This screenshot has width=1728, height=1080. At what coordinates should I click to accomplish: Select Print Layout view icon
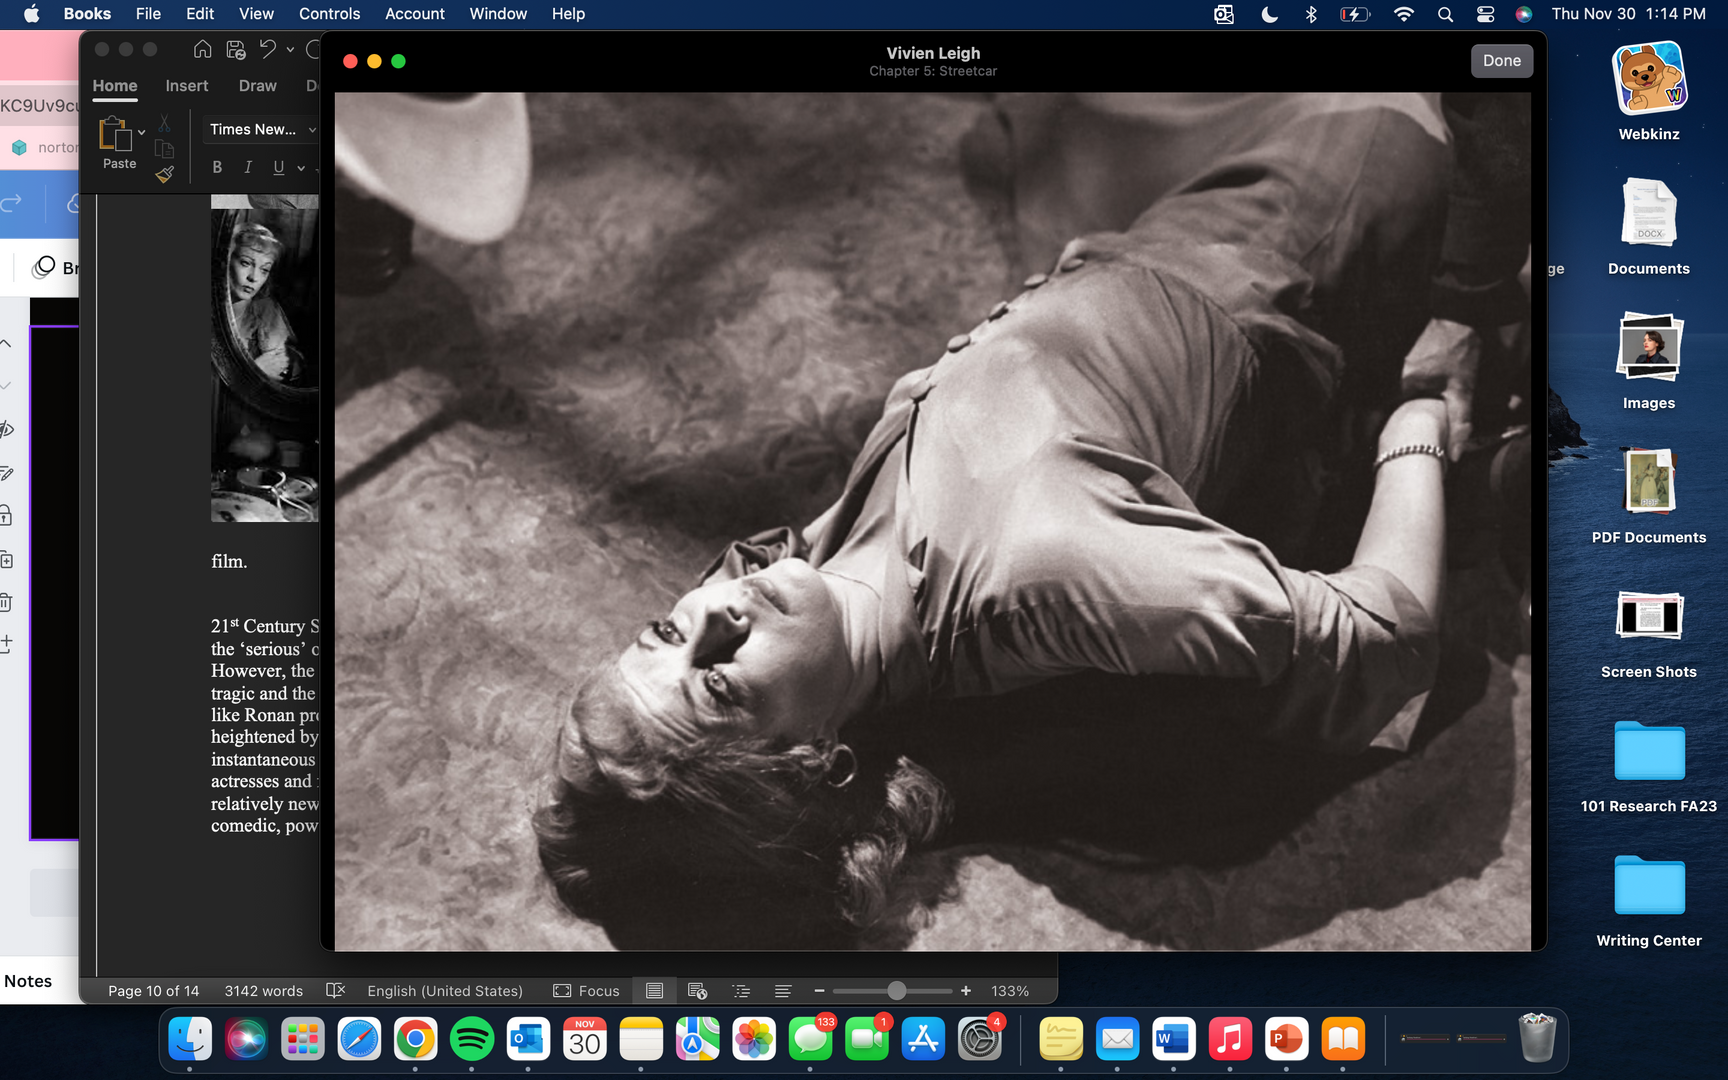654,991
